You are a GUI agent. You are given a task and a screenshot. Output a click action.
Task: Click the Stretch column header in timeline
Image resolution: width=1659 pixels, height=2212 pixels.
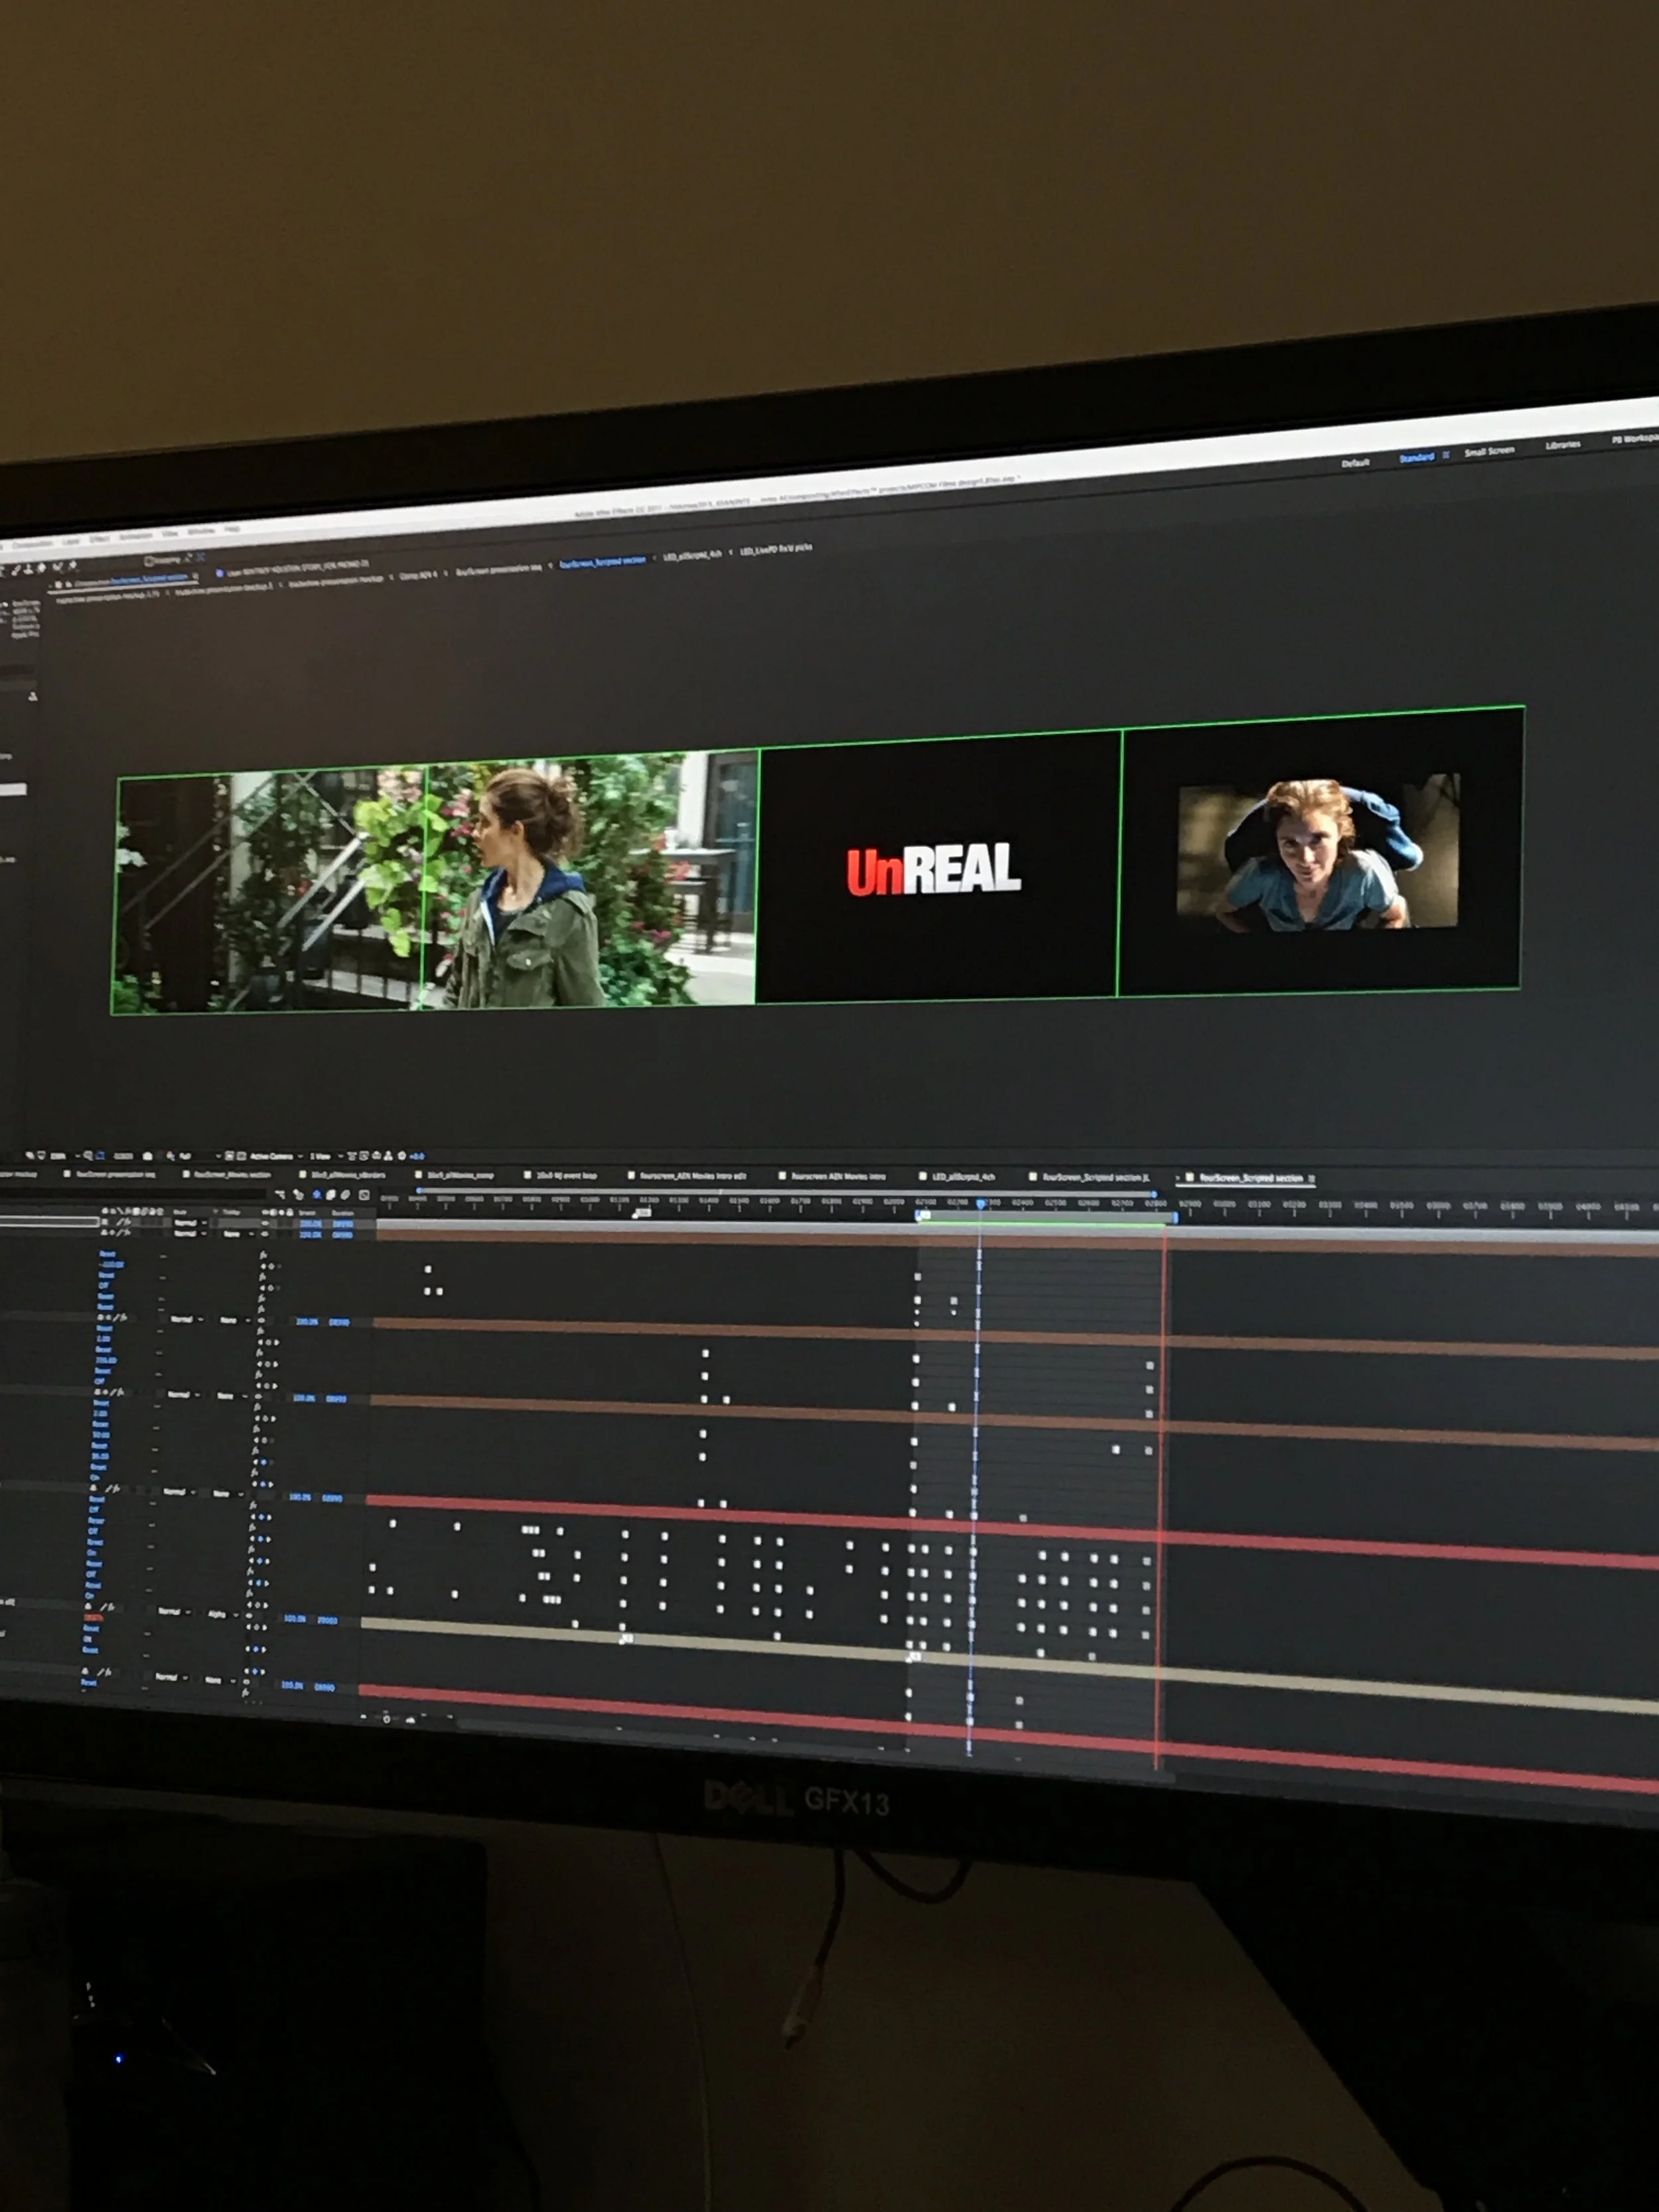pyautogui.click(x=307, y=1213)
